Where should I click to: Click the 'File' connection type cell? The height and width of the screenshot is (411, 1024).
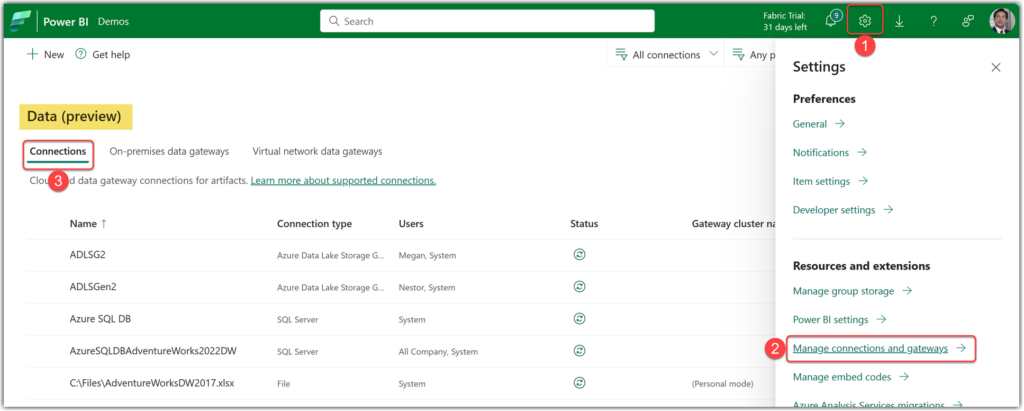click(x=283, y=384)
